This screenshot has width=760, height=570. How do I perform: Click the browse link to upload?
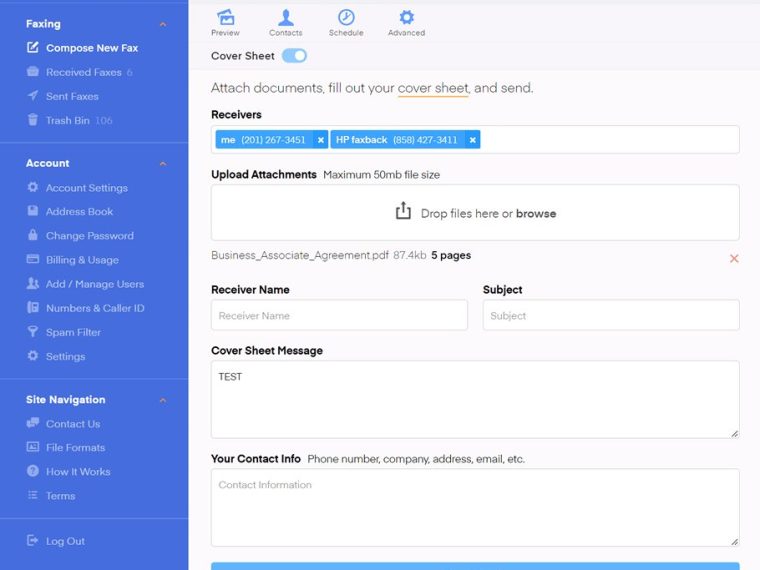(536, 213)
